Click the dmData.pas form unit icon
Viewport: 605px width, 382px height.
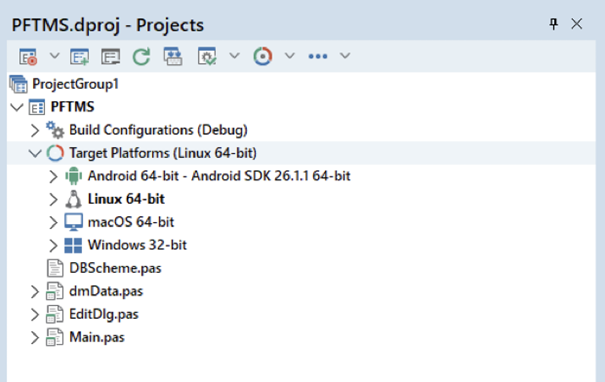tap(55, 291)
